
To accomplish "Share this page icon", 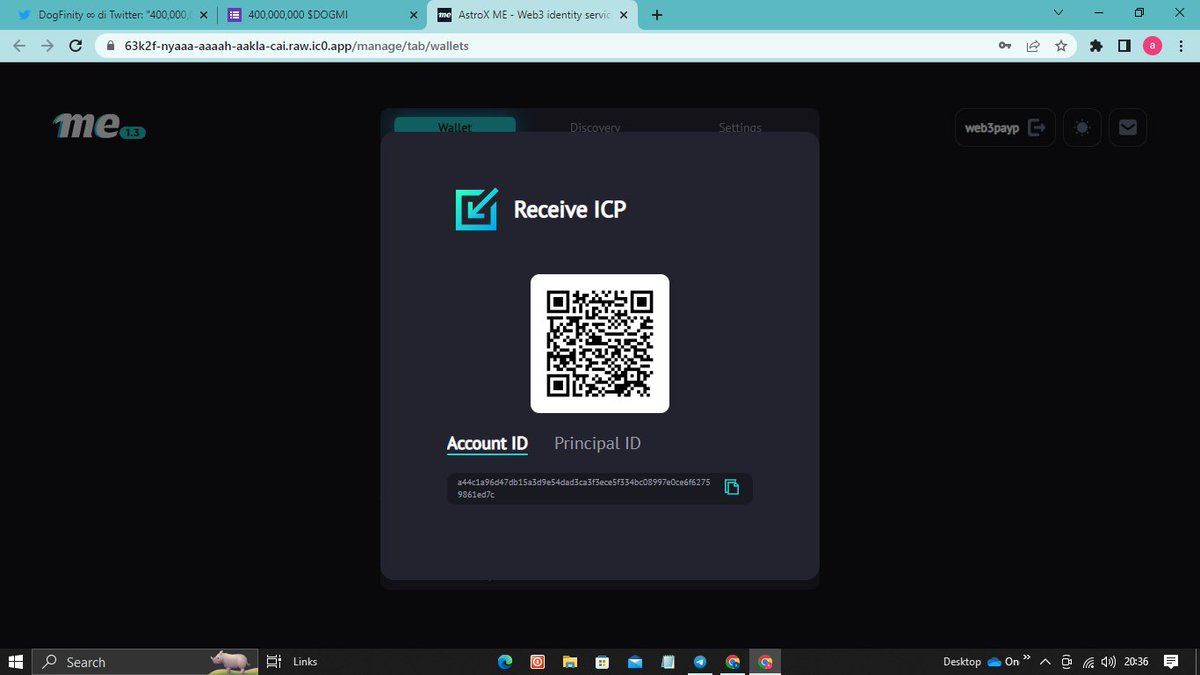I will pyautogui.click(x=1033, y=46).
